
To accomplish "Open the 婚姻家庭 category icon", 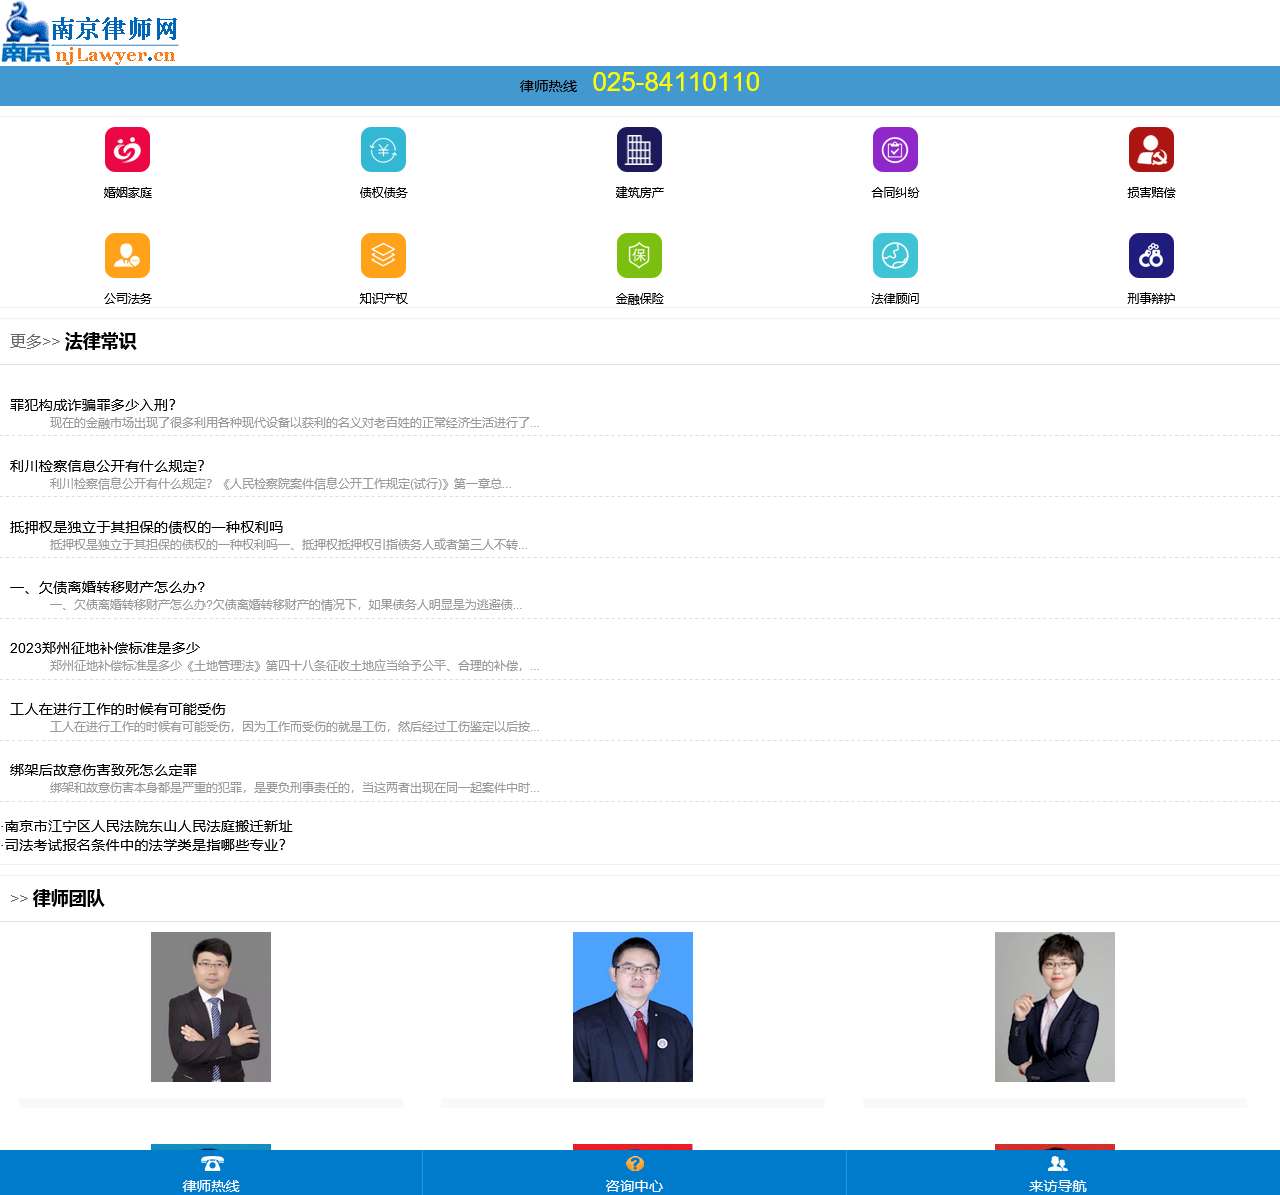I will pyautogui.click(x=127, y=150).
